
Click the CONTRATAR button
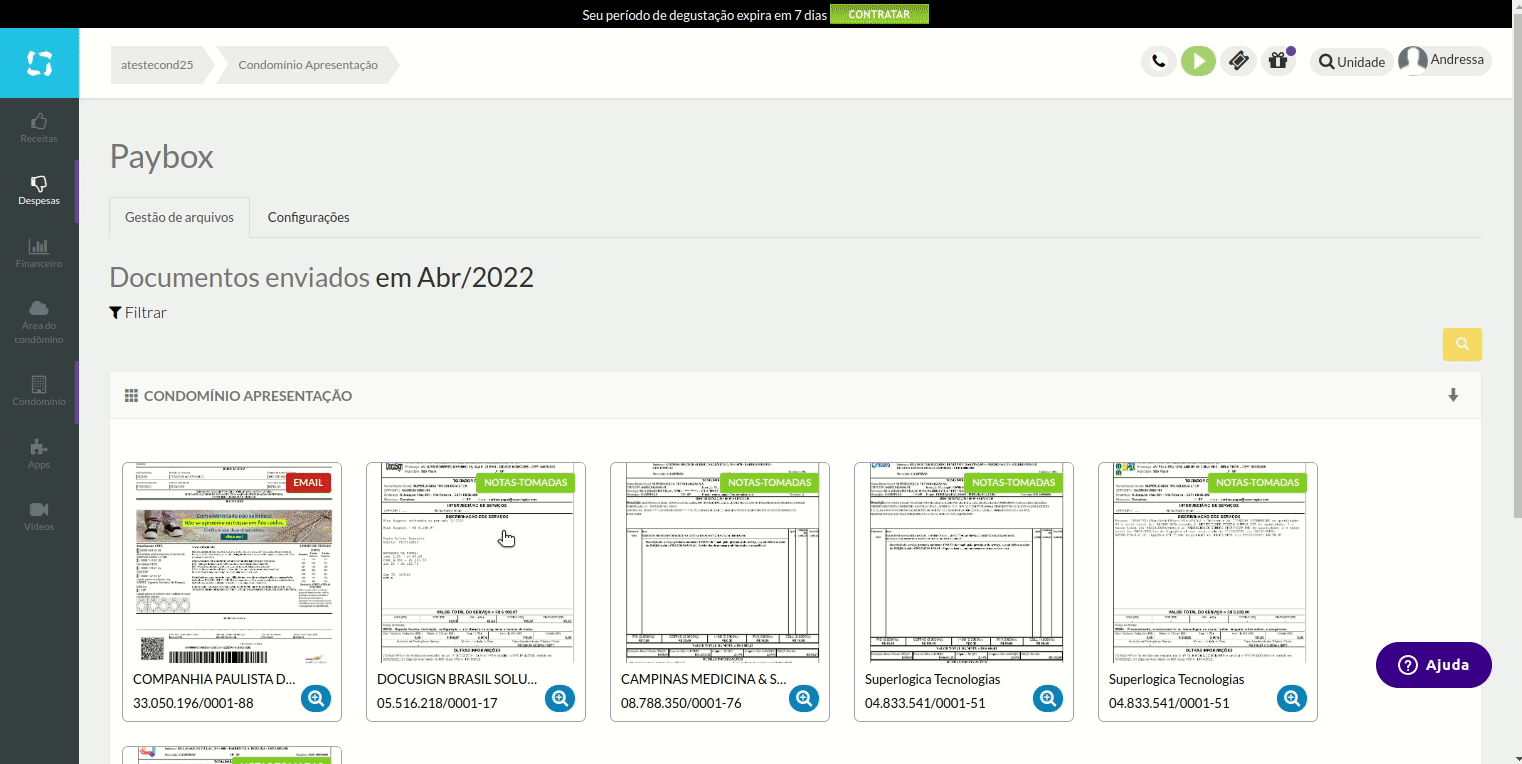pyautogui.click(x=879, y=14)
